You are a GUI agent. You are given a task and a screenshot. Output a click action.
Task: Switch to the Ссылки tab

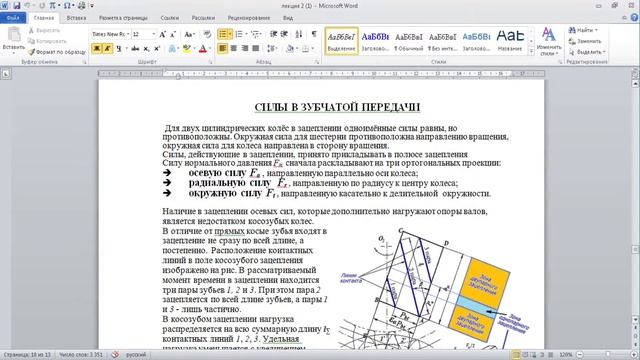tap(169, 18)
